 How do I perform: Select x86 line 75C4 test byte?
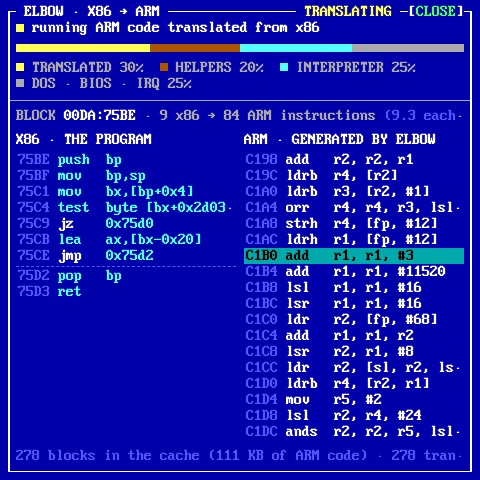pos(126,207)
